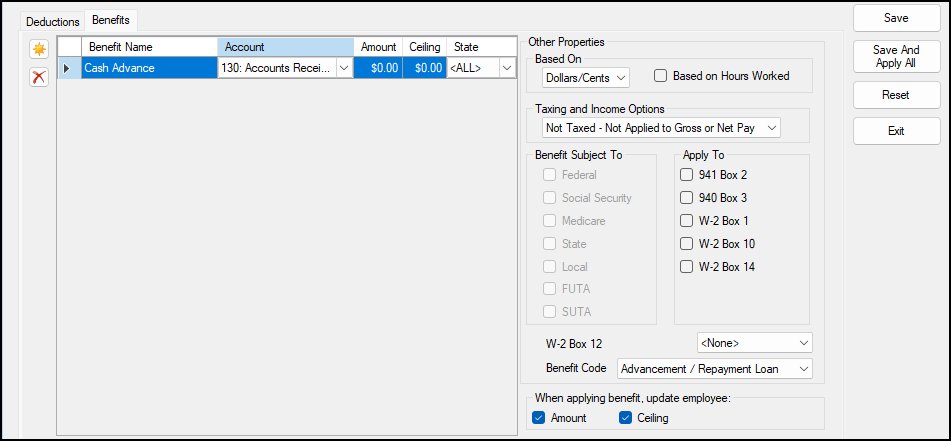Select the Cash Advance row indicator arrow
The height and width of the screenshot is (441, 951).
click(x=68, y=68)
